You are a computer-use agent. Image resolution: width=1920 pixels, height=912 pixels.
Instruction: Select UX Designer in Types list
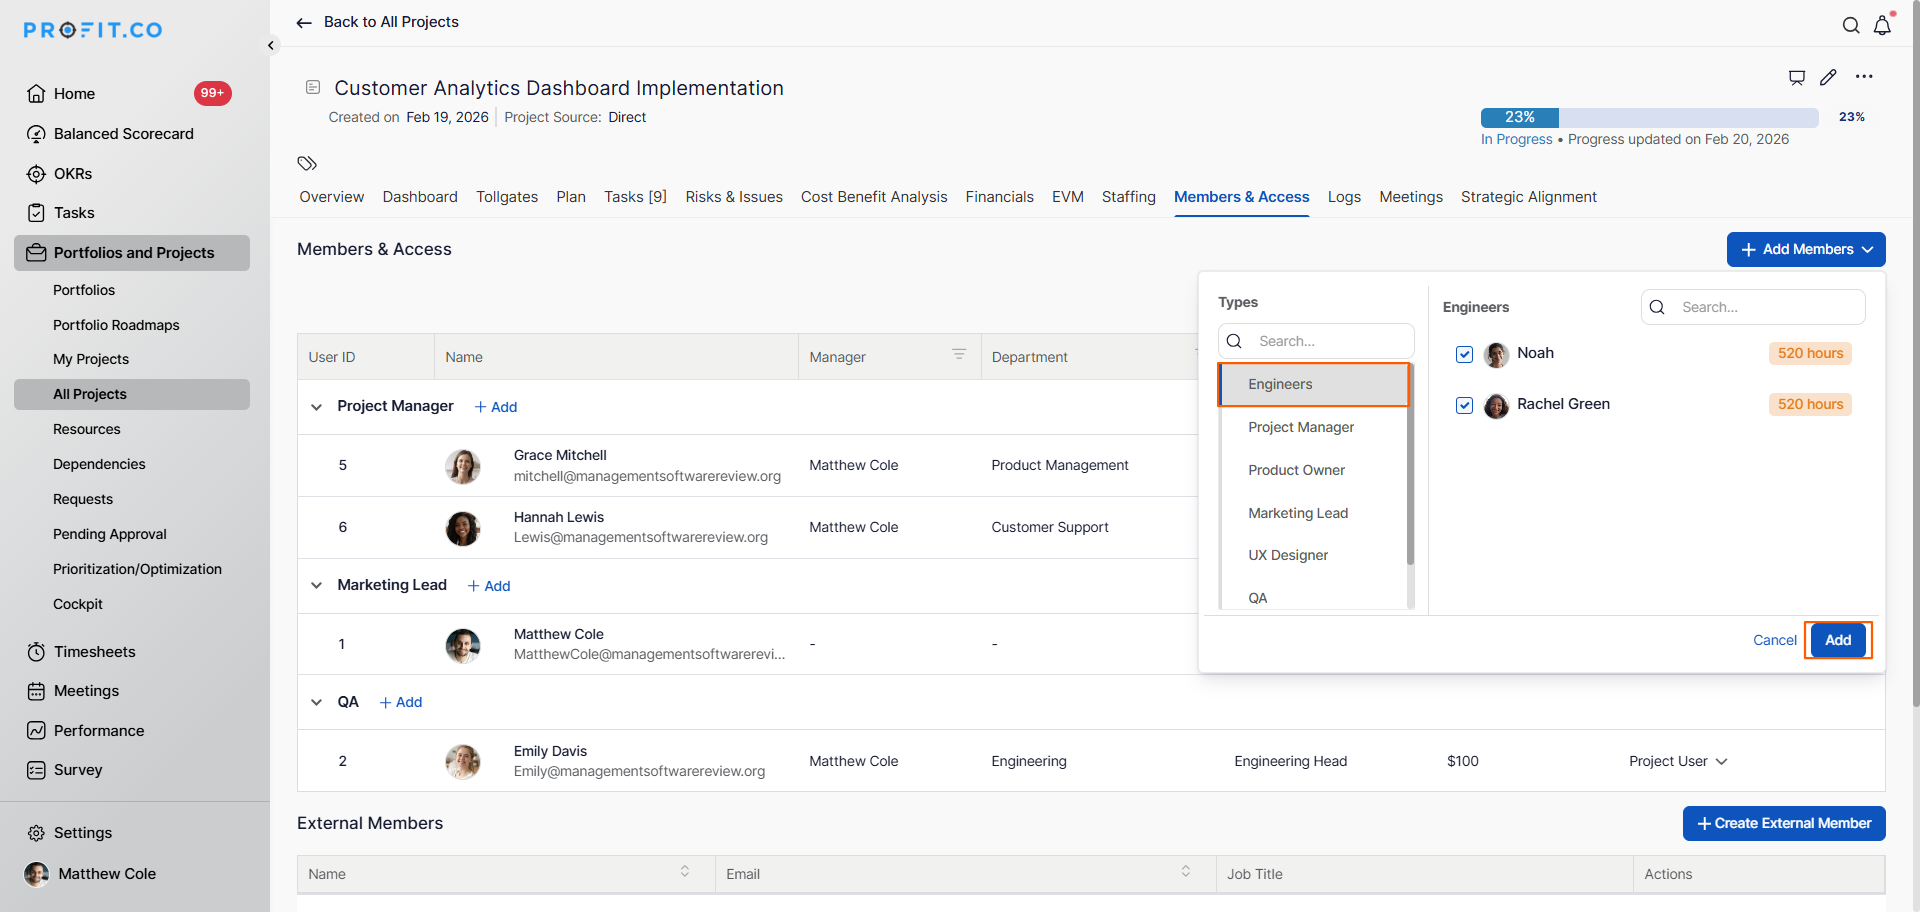(x=1288, y=555)
